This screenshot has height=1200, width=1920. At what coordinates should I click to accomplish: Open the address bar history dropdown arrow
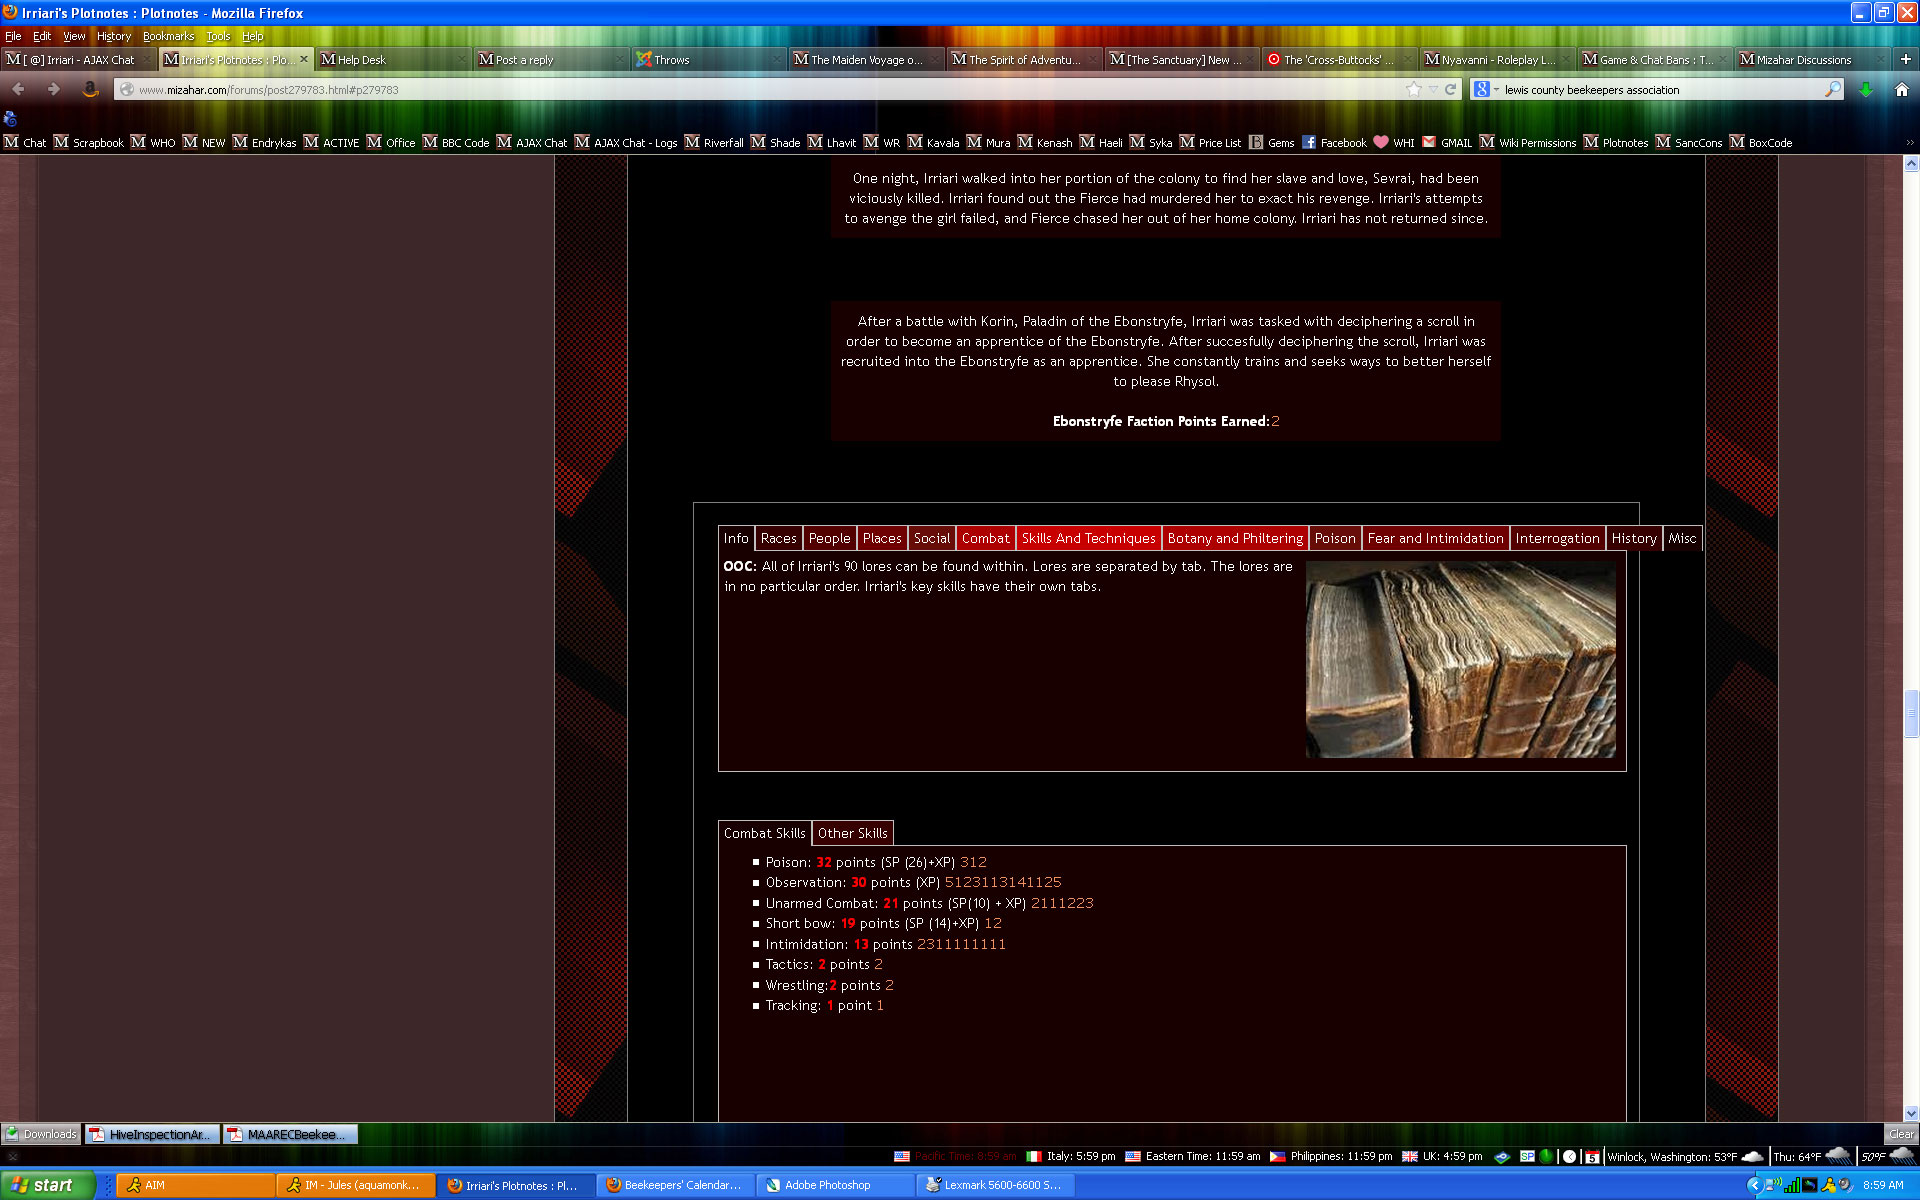[1433, 90]
